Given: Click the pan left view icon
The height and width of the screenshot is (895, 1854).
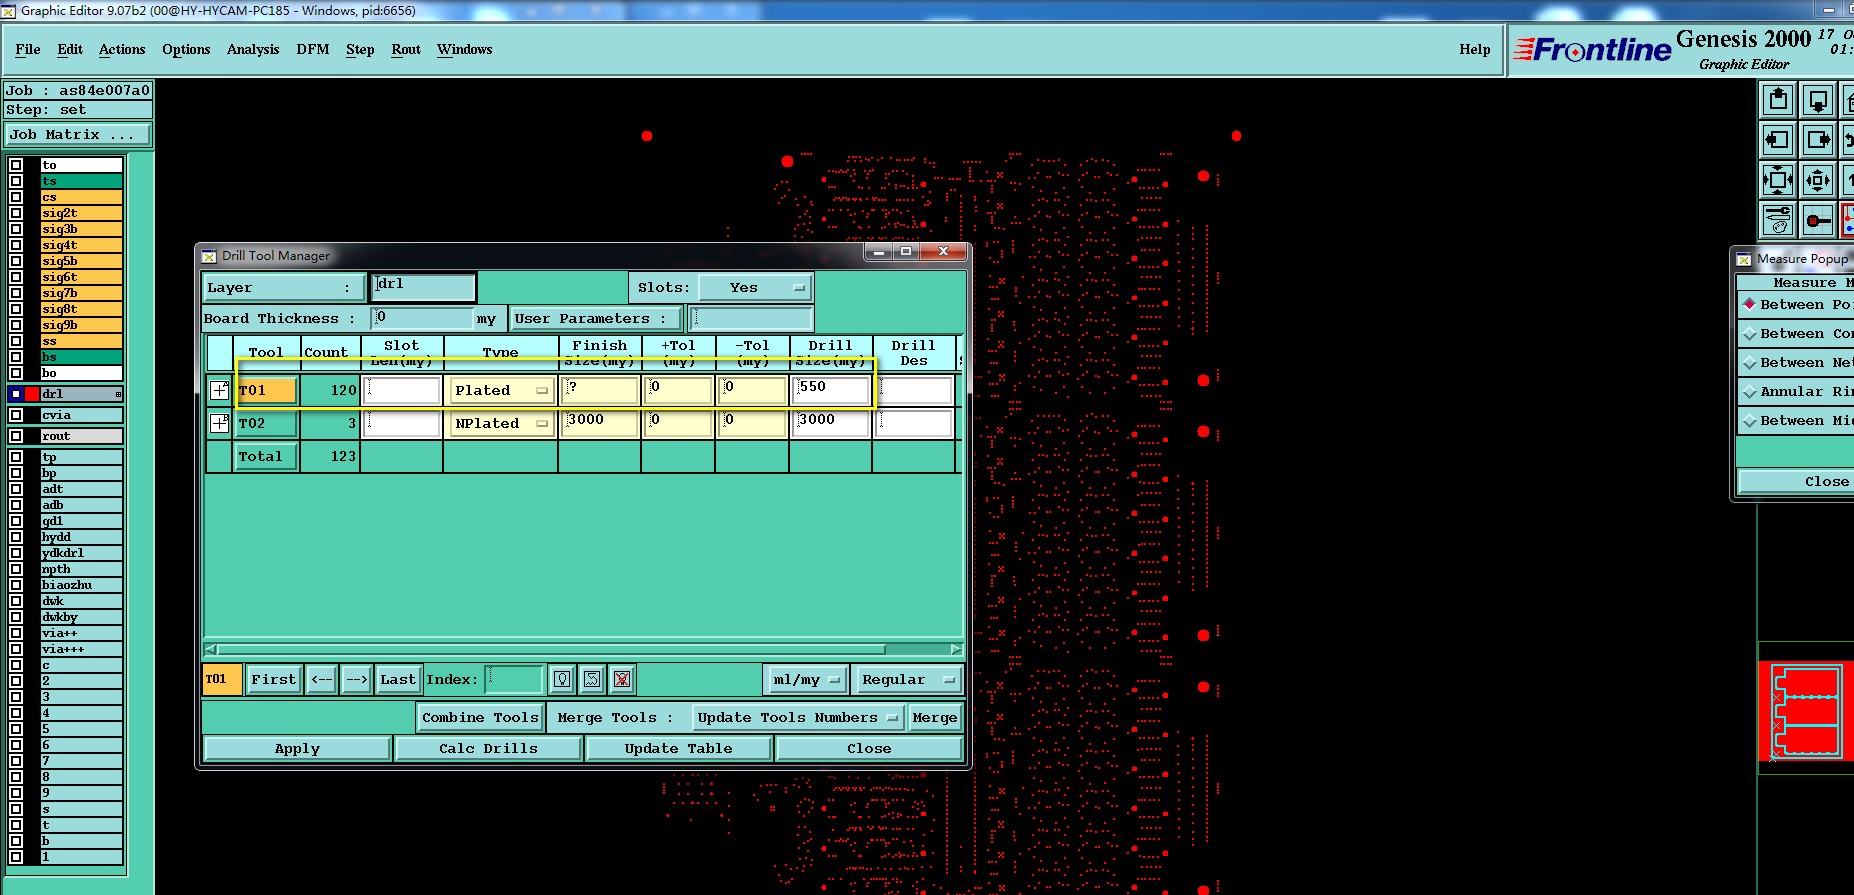Looking at the screenshot, I should tap(1777, 140).
